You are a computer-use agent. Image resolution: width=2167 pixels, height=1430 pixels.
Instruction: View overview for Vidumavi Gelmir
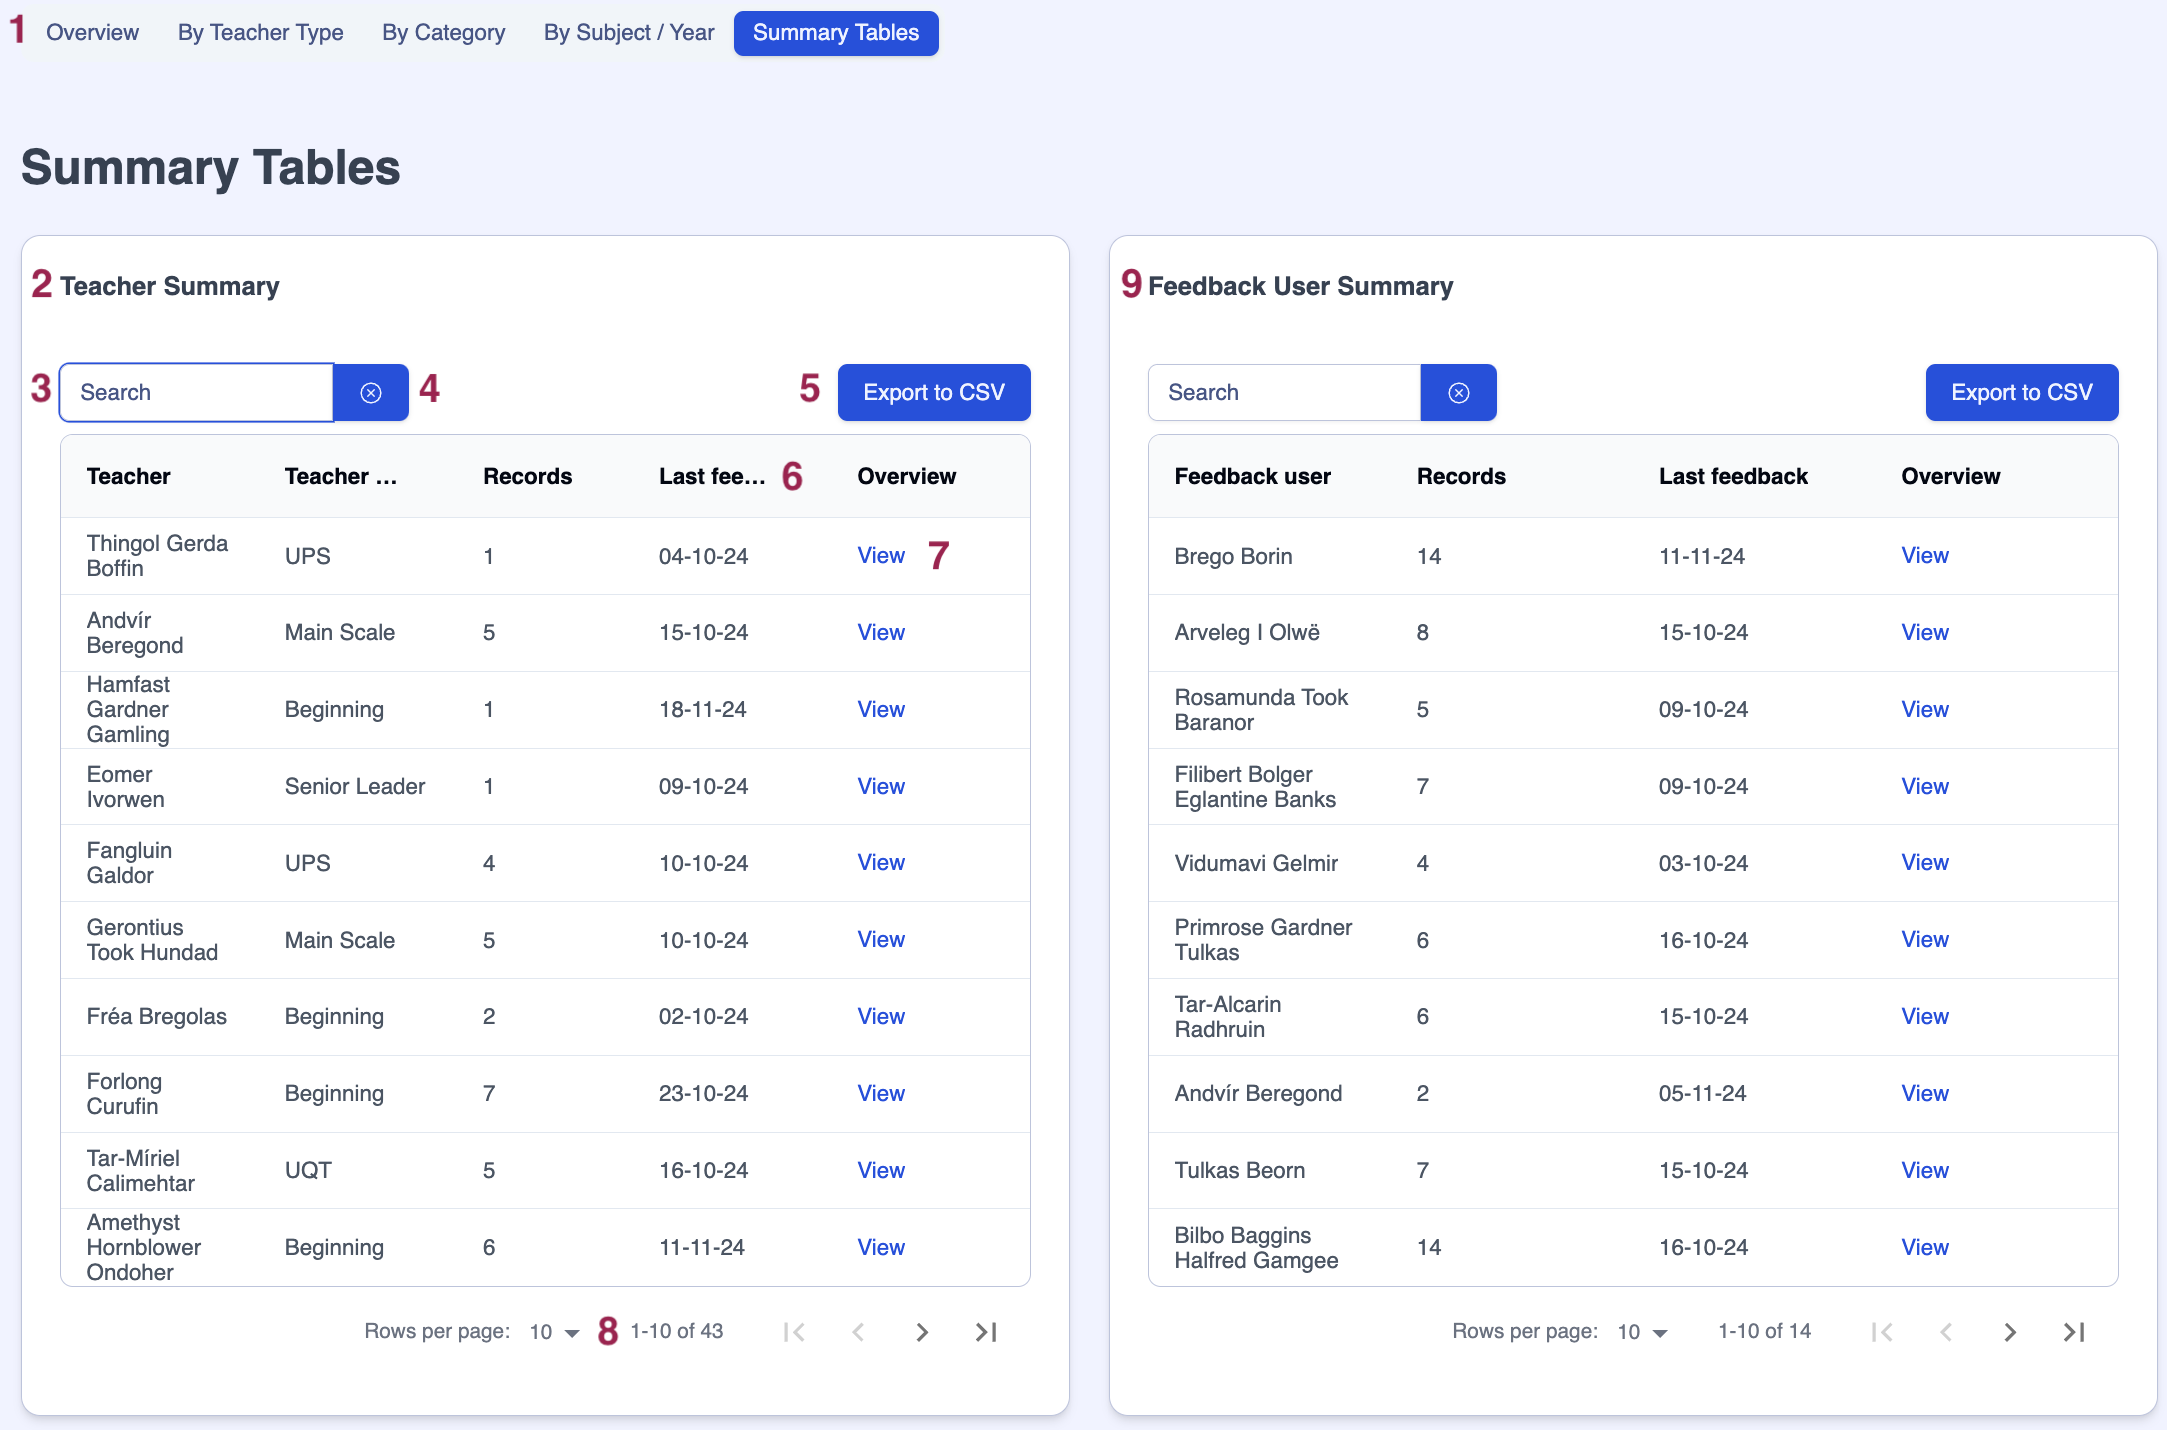pyautogui.click(x=1925, y=863)
